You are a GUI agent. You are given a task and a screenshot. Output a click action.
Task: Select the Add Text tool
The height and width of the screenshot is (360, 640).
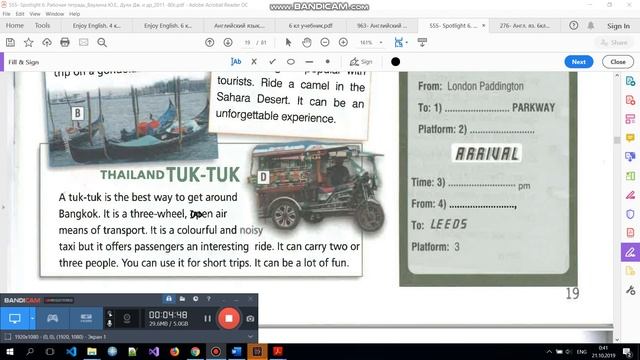[x=236, y=62]
